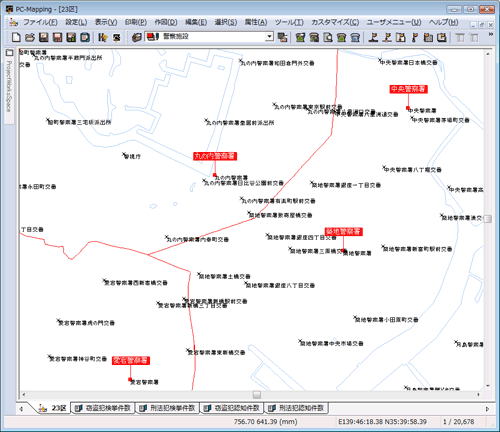Click the first green telephone-shaped toolbar icon
The width and height of the screenshot is (500, 432).
(300, 37)
